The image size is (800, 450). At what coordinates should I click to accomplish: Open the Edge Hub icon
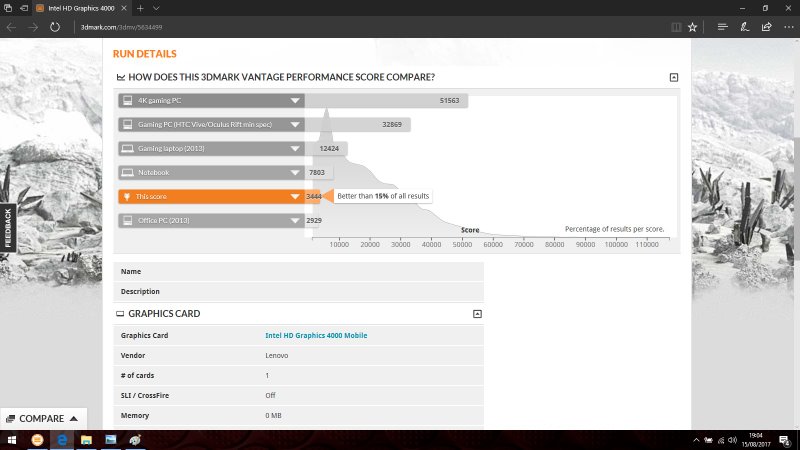[722, 27]
